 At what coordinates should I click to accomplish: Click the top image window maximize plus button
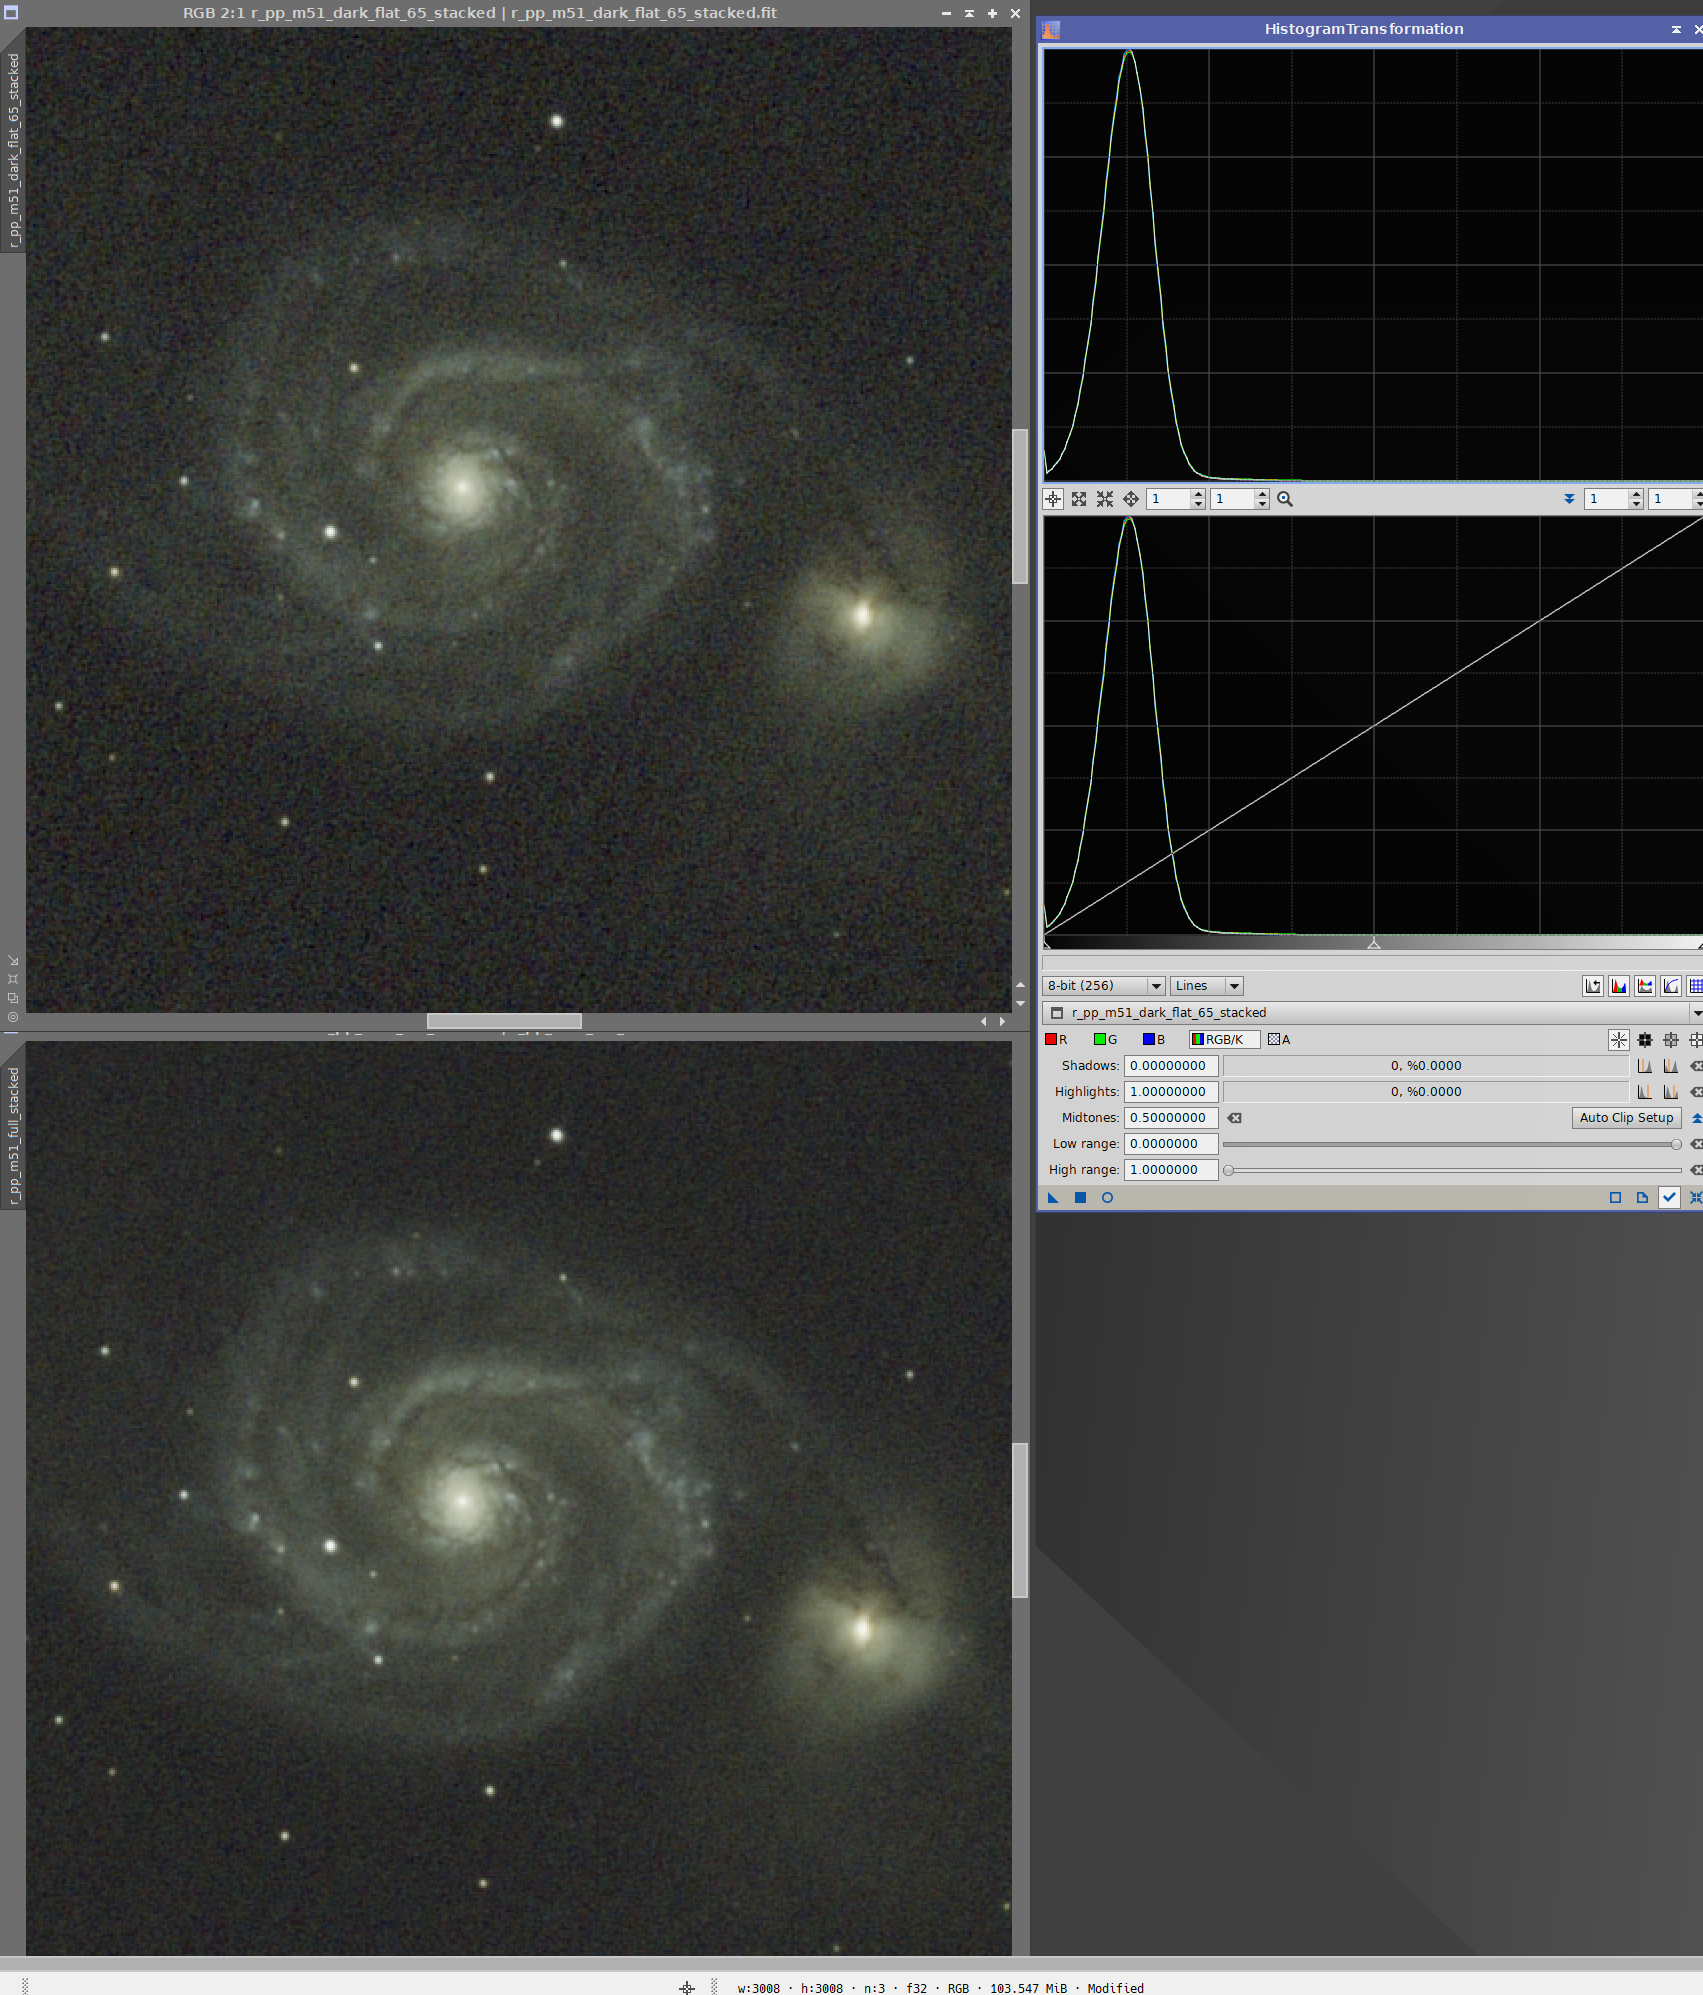point(992,13)
